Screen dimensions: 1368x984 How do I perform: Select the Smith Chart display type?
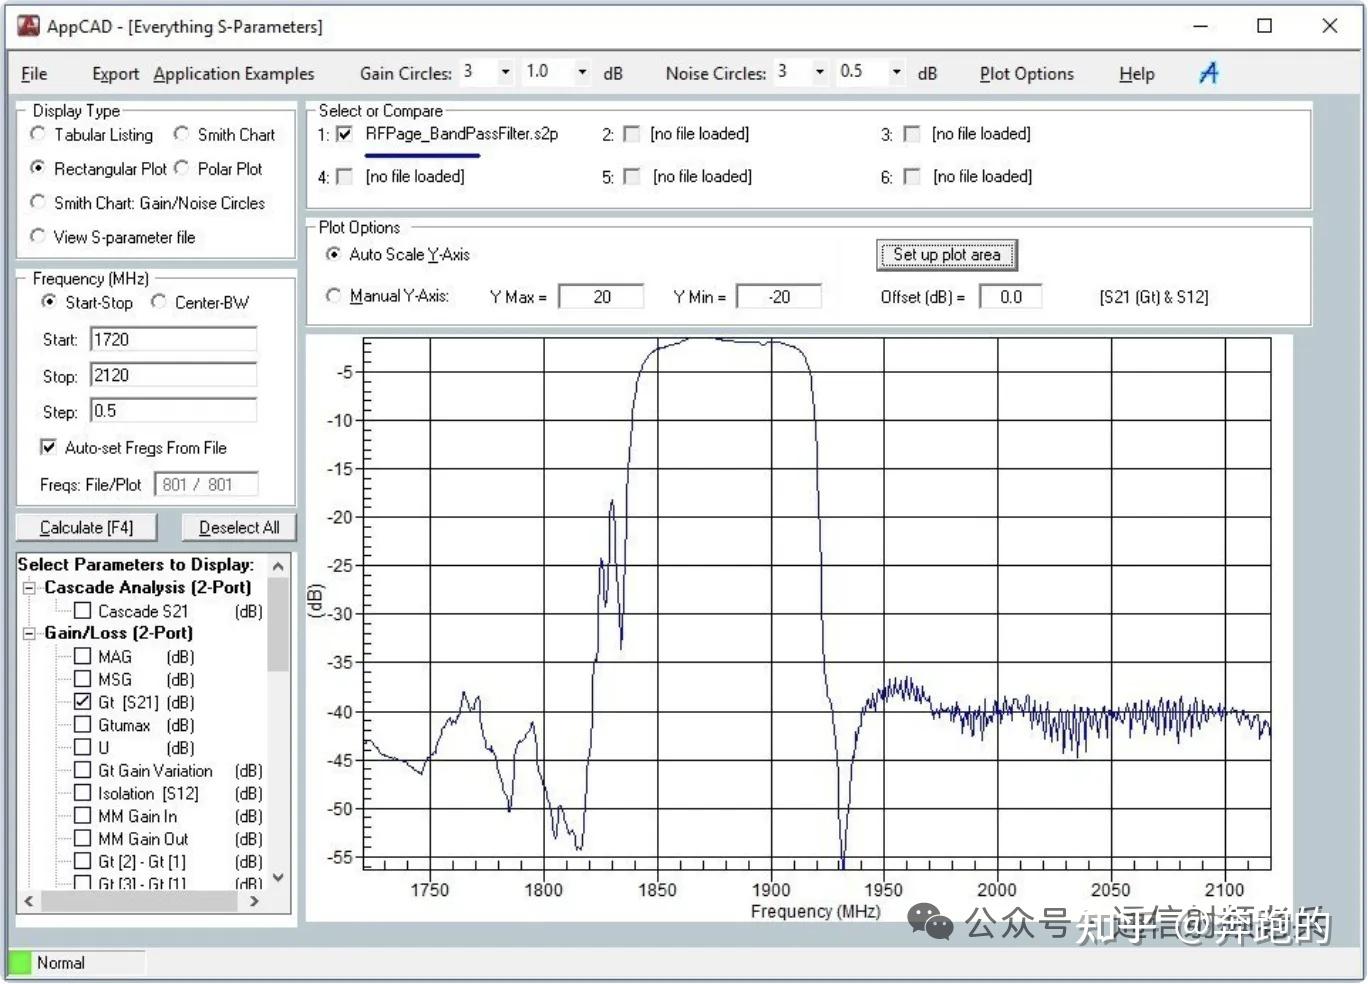tap(181, 134)
